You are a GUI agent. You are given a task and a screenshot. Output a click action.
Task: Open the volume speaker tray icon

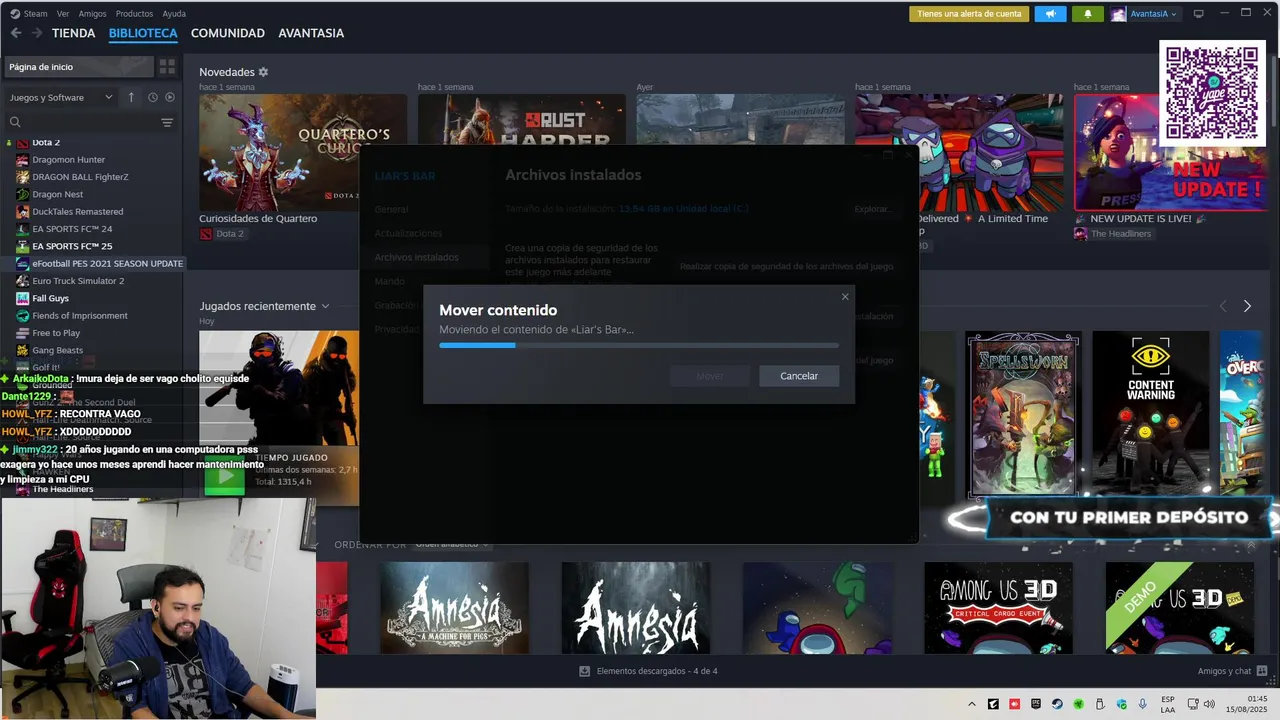(x=1209, y=704)
